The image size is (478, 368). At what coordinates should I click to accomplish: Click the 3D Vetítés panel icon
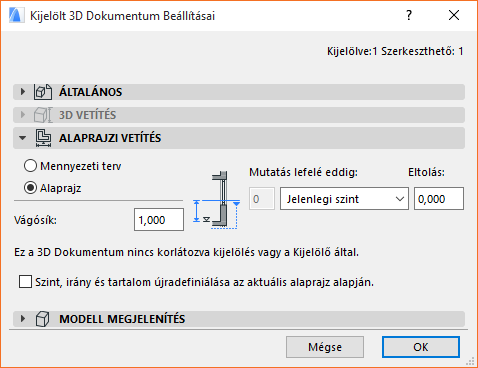tap(43, 115)
